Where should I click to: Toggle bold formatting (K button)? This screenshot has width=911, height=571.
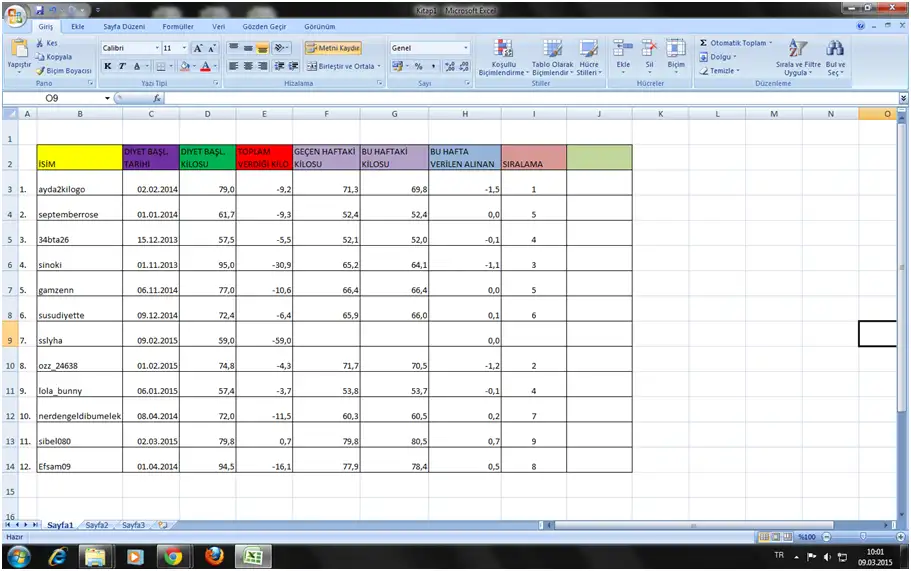click(108, 66)
